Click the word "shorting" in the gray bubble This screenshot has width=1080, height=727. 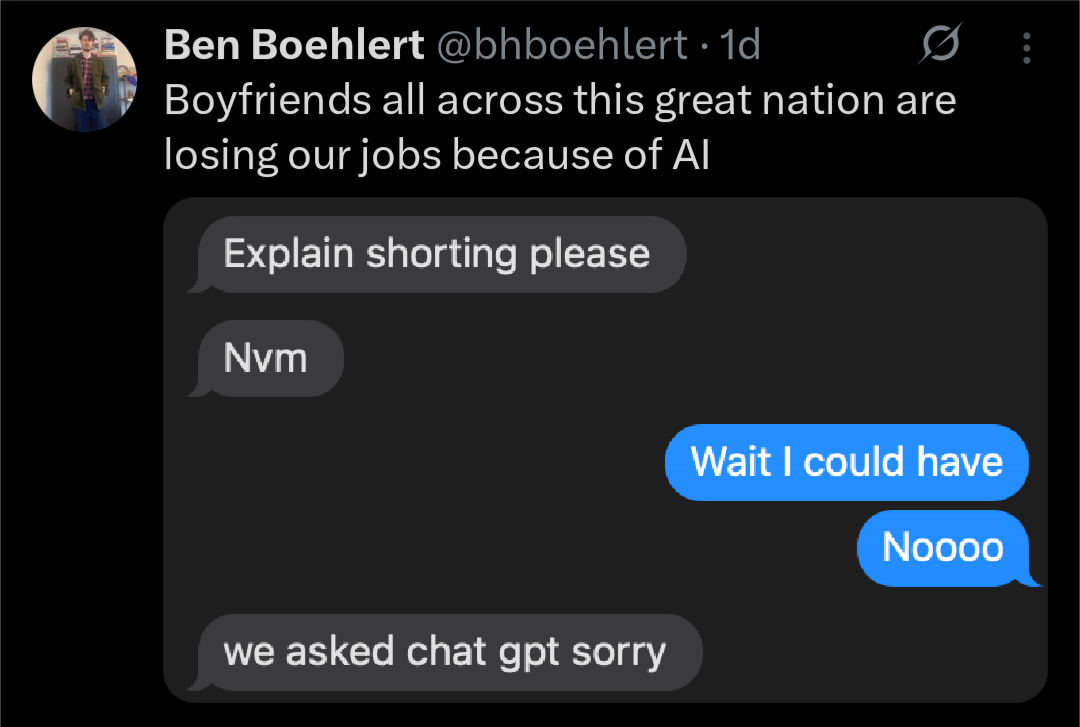tap(441, 254)
